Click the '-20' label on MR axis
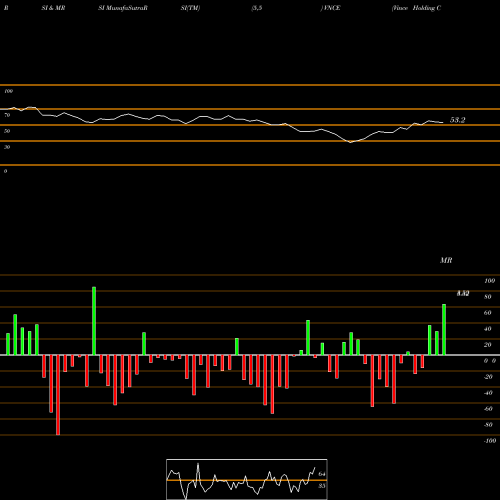 pyautogui.click(x=488, y=377)
